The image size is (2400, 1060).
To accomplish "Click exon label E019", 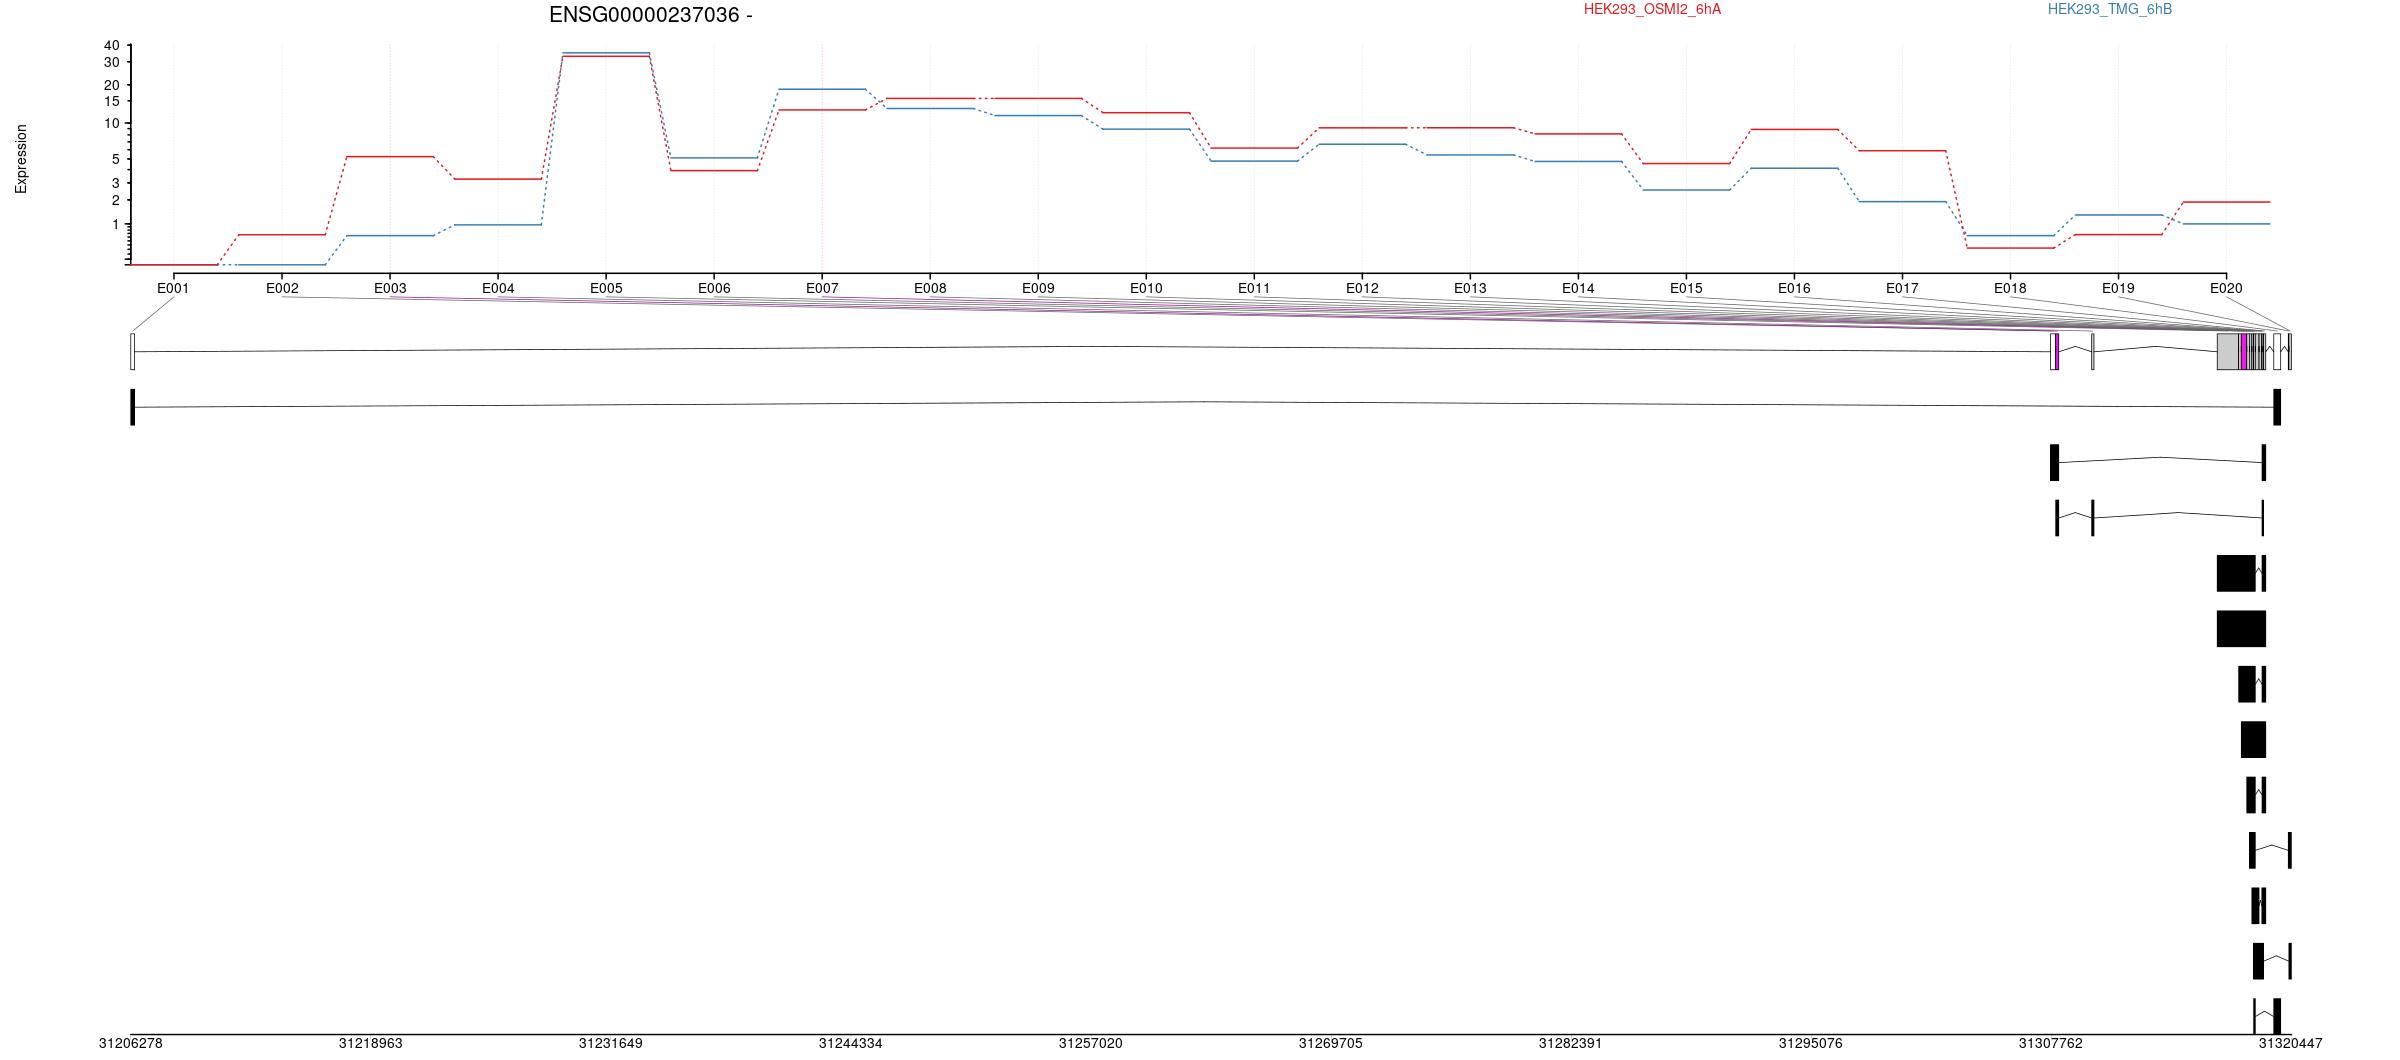I will pos(2118,288).
